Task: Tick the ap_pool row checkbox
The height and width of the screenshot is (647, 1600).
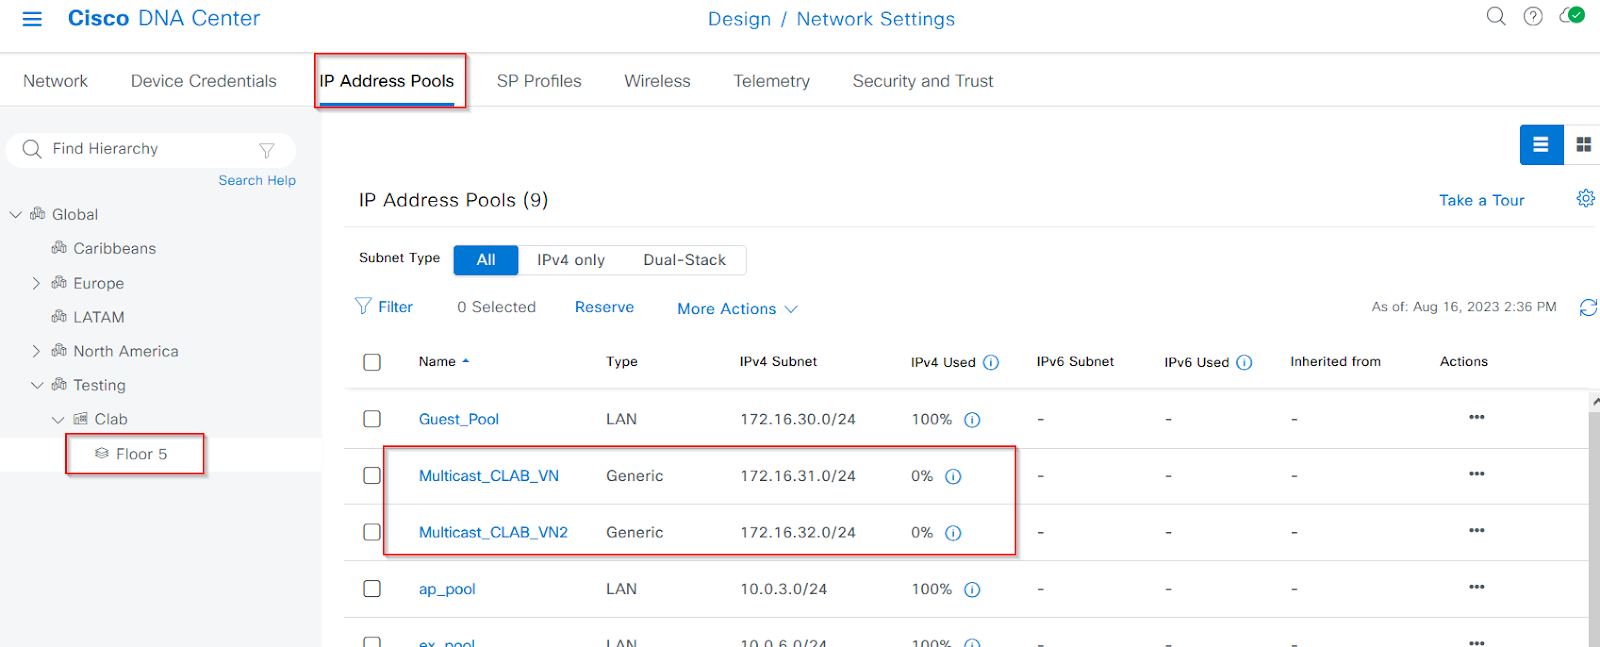Action: click(x=372, y=589)
